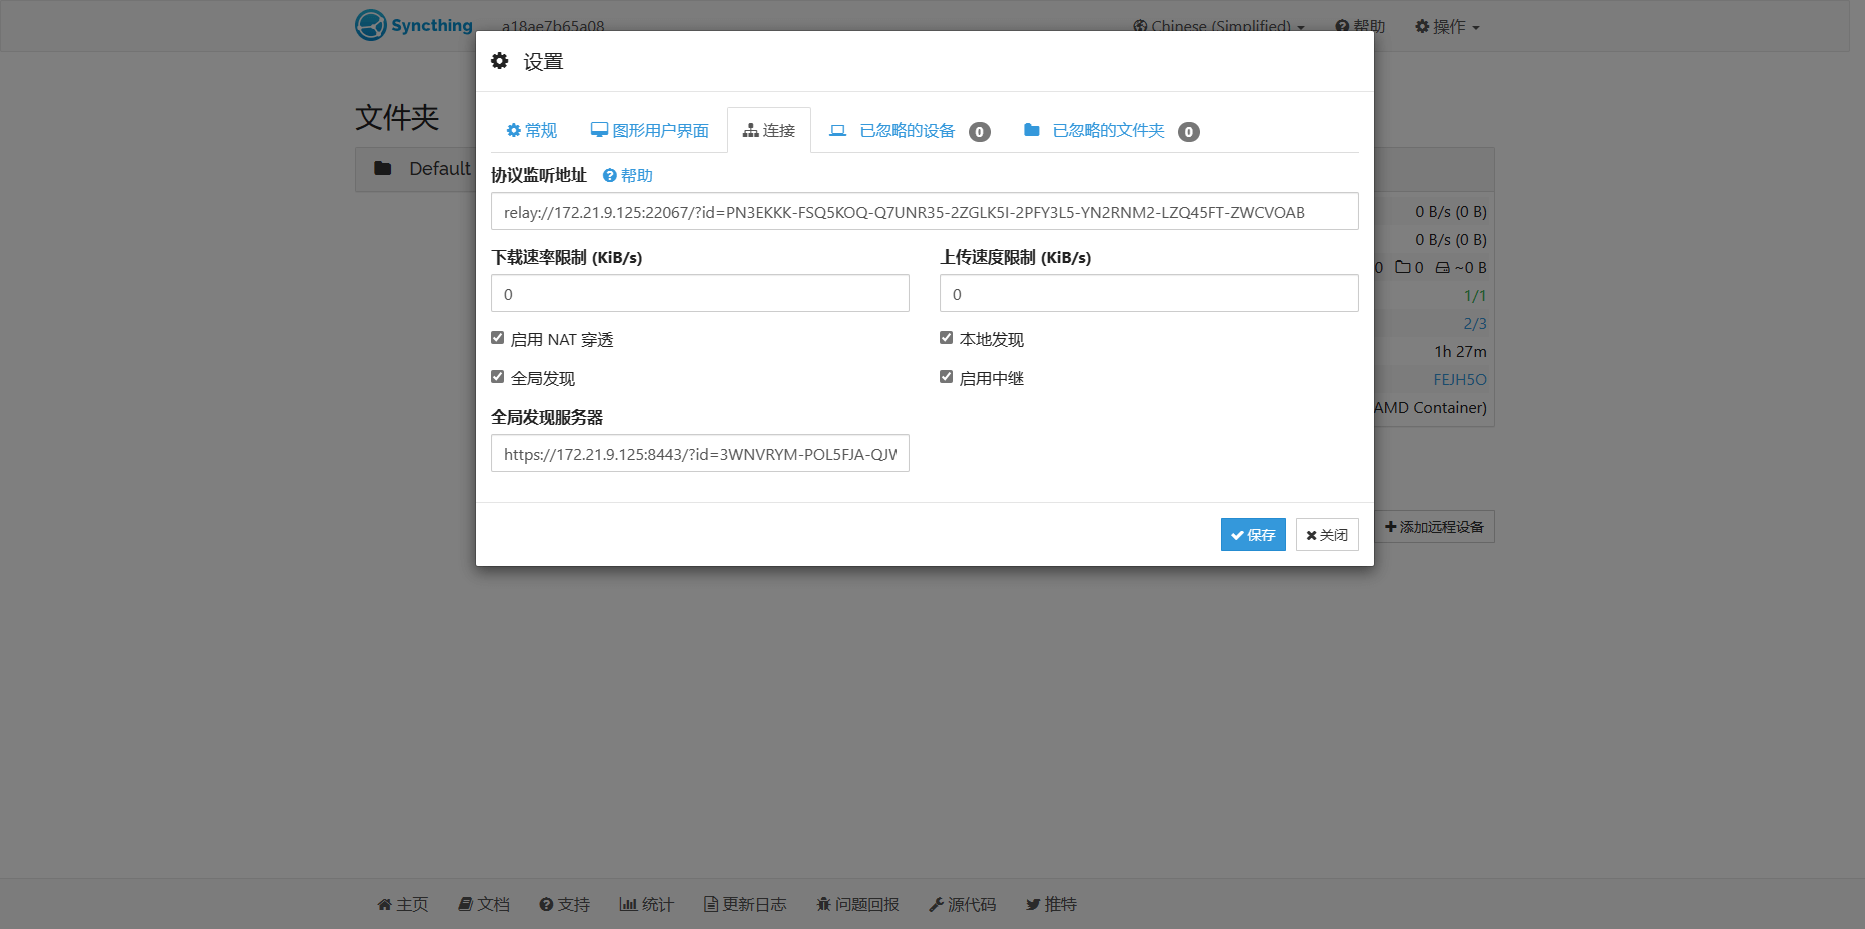This screenshot has height=929, width=1865.
Task: Open 统计 statistics chart icon in footer
Action: click(x=628, y=905)
